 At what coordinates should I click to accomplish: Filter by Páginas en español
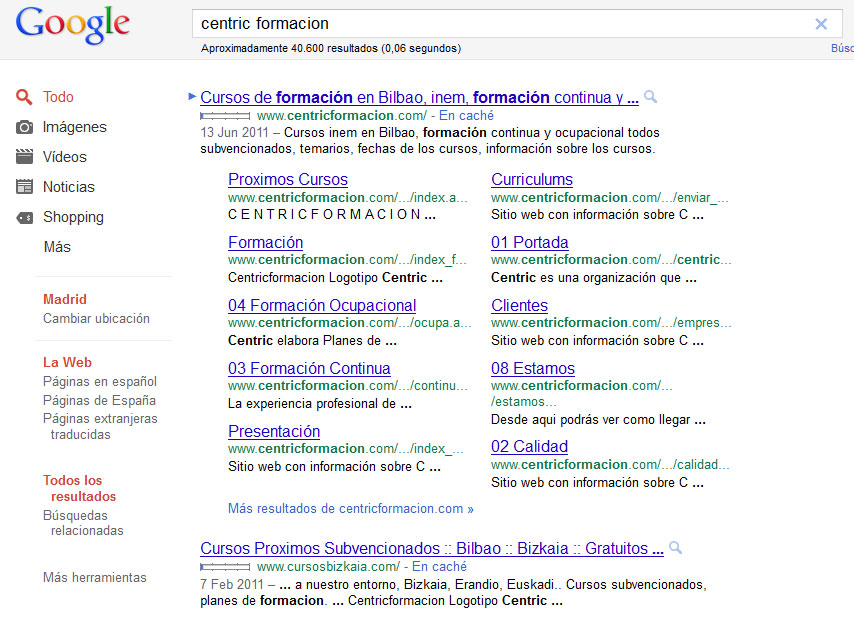(100, 381)
